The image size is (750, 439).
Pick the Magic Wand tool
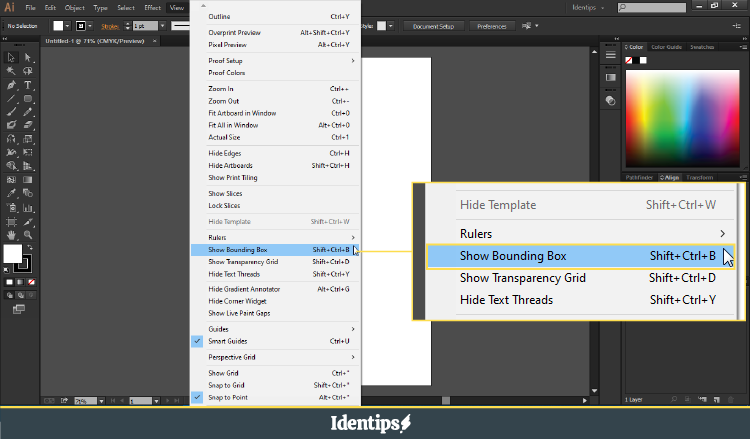[x=11, y=71]
